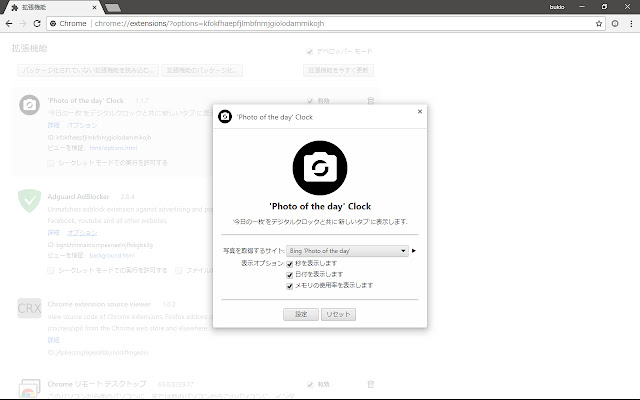
Task: Click the large camera logo in dialog
Action: 320,168
